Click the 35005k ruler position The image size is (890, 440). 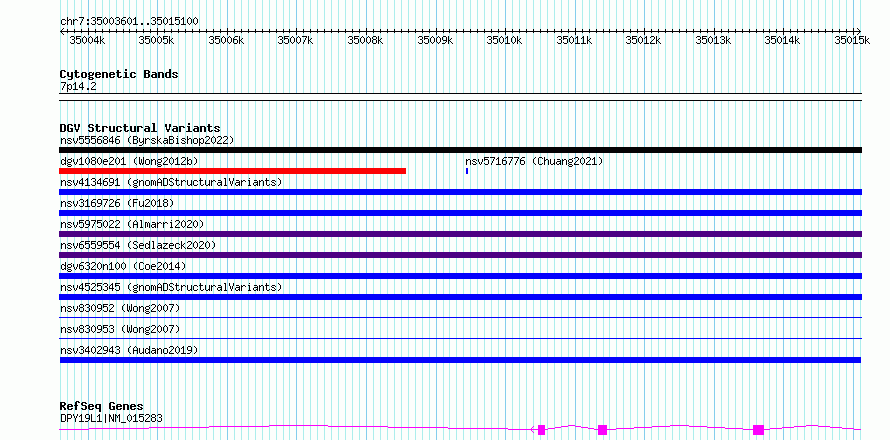pos(157,40)
